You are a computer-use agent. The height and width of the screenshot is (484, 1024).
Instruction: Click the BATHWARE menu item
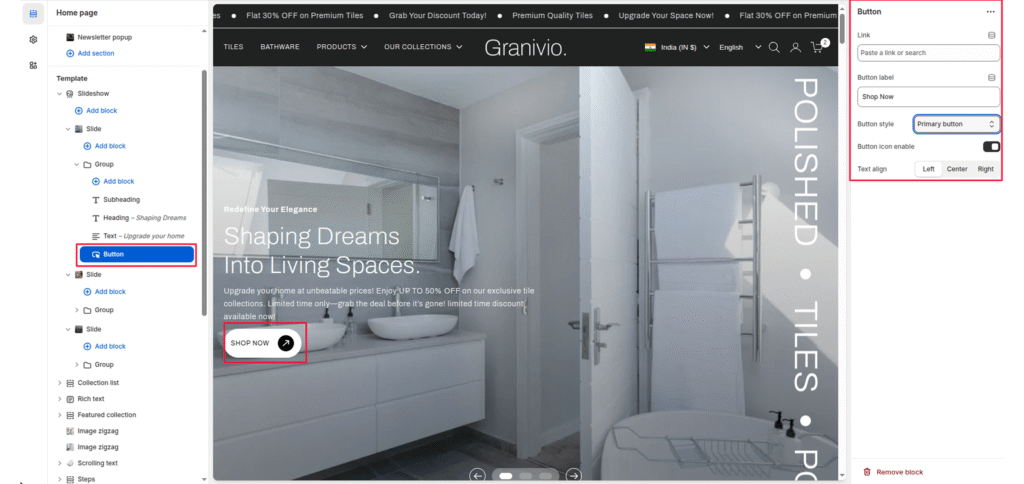[x=279, y=47]
